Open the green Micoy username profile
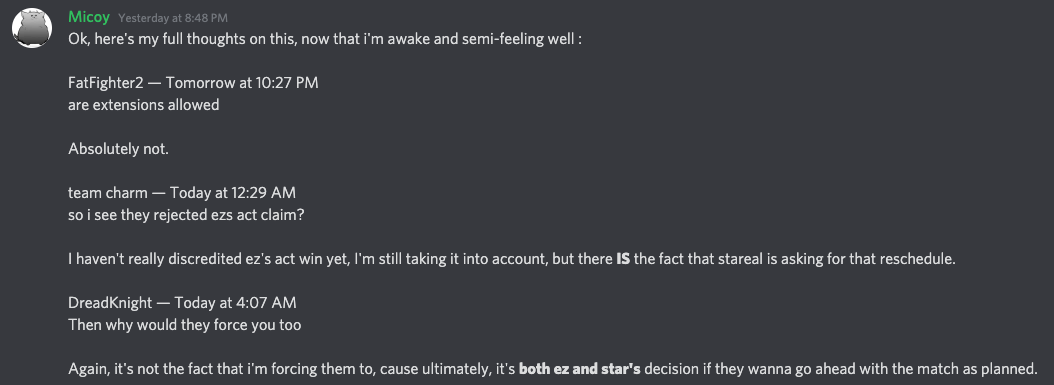 pos(89,17)
